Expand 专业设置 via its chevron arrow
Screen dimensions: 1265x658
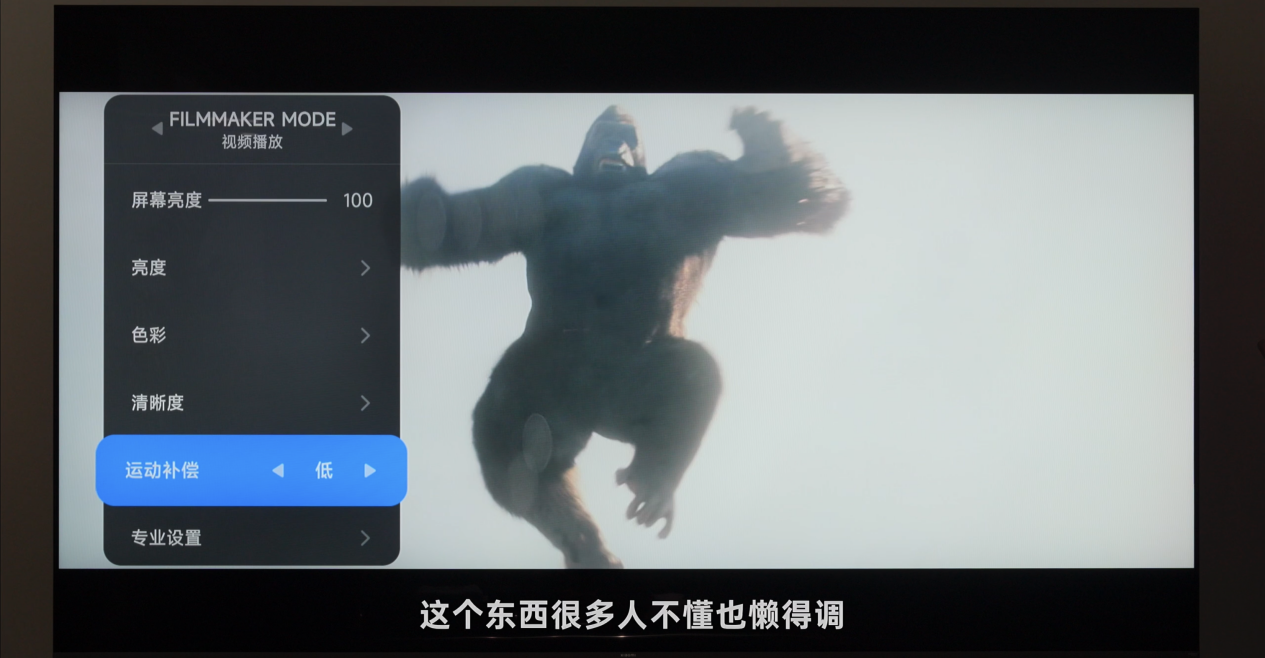coord(365,538)
